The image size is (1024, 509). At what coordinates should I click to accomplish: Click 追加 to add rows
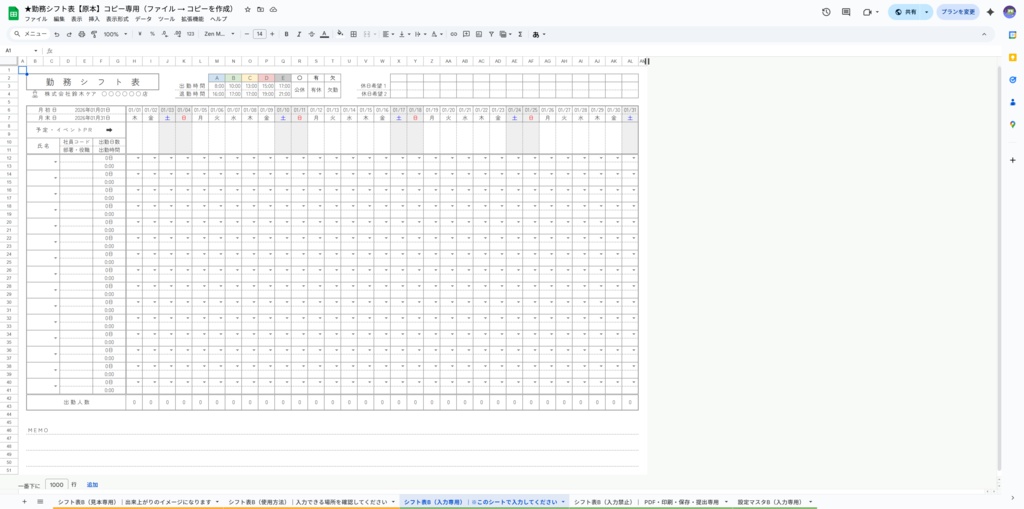tap(92, 485)
